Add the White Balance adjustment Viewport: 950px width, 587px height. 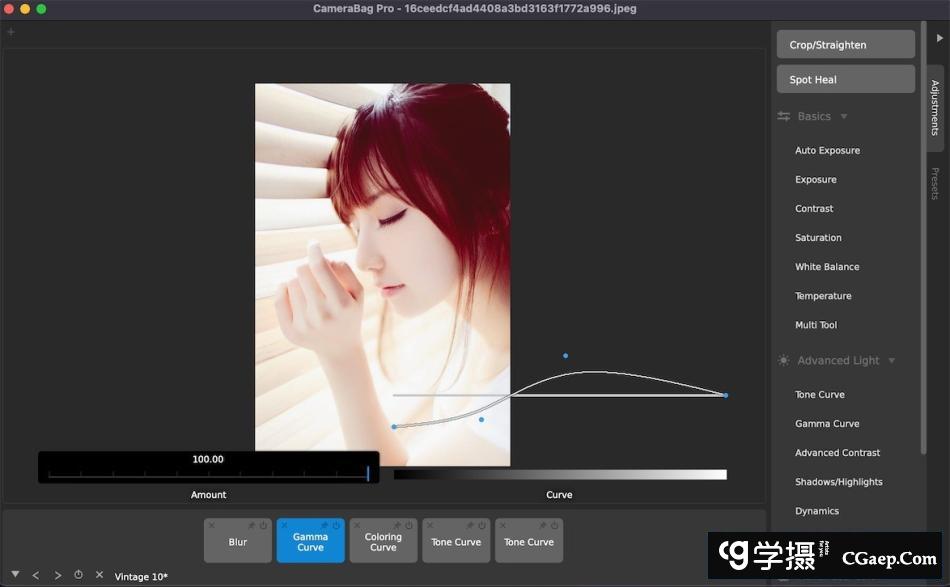[827, 267]
